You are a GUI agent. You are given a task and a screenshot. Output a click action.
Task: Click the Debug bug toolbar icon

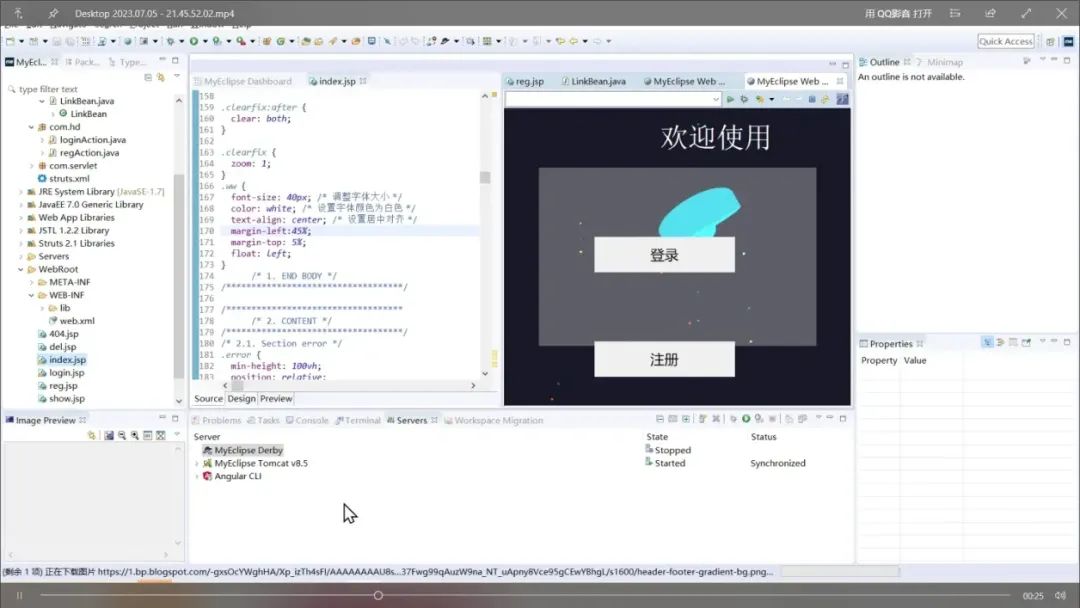171,41
